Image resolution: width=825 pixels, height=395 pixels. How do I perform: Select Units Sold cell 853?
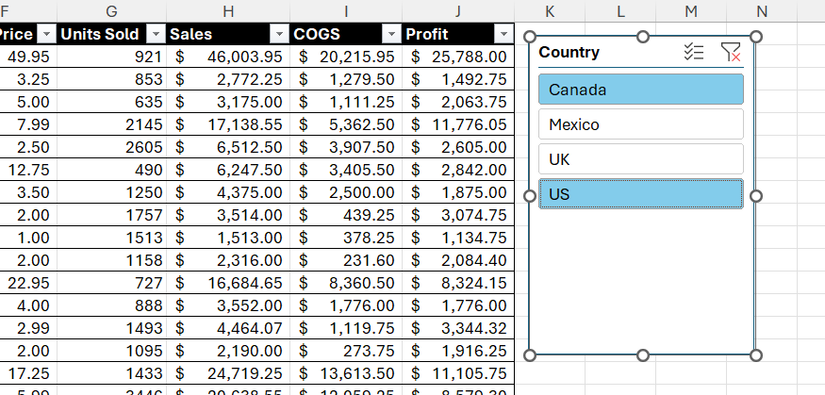click(x=112, y=79)
